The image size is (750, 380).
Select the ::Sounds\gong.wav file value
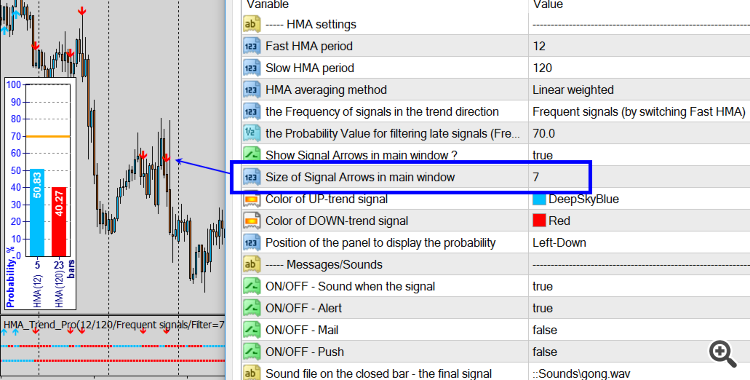tap(581, 374)
